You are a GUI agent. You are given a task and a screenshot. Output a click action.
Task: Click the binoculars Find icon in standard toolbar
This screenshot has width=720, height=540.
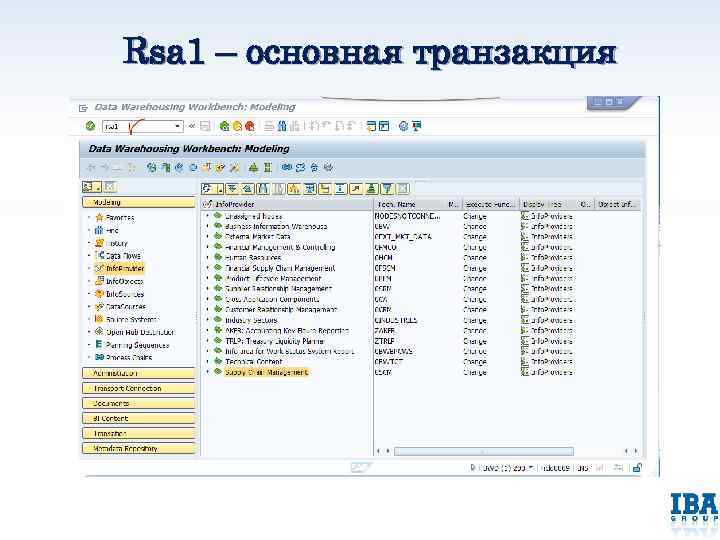pos(282,126)
